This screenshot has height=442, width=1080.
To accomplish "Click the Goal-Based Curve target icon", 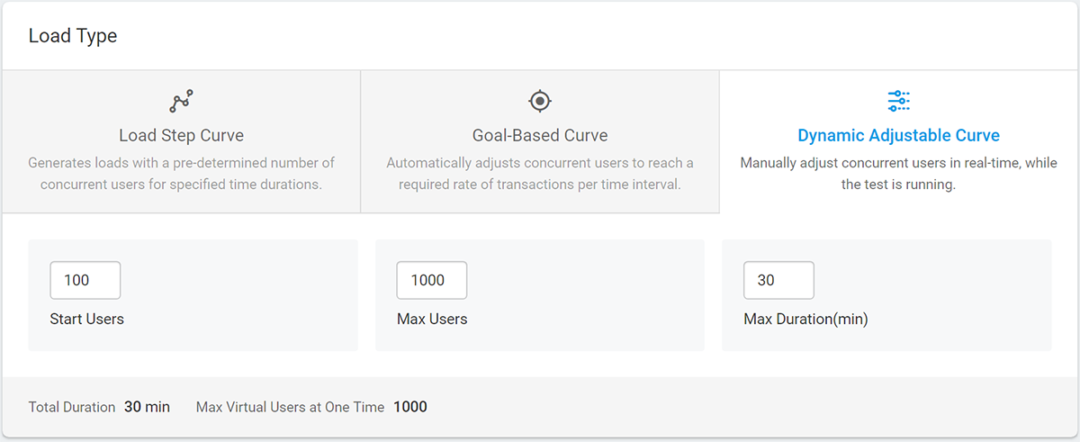I will coord(540,101).
